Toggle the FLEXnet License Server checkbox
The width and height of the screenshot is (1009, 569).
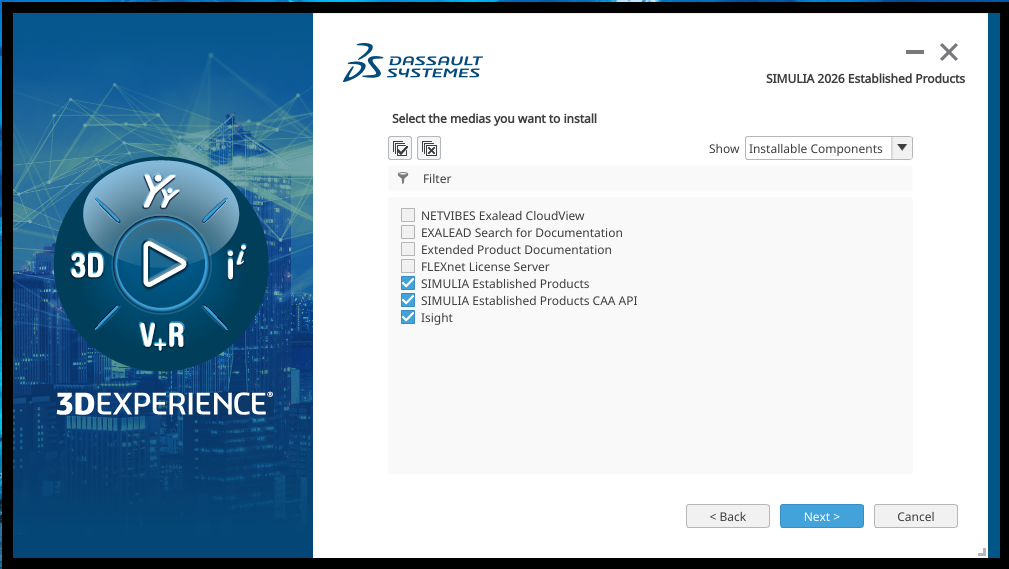point(408,267)
